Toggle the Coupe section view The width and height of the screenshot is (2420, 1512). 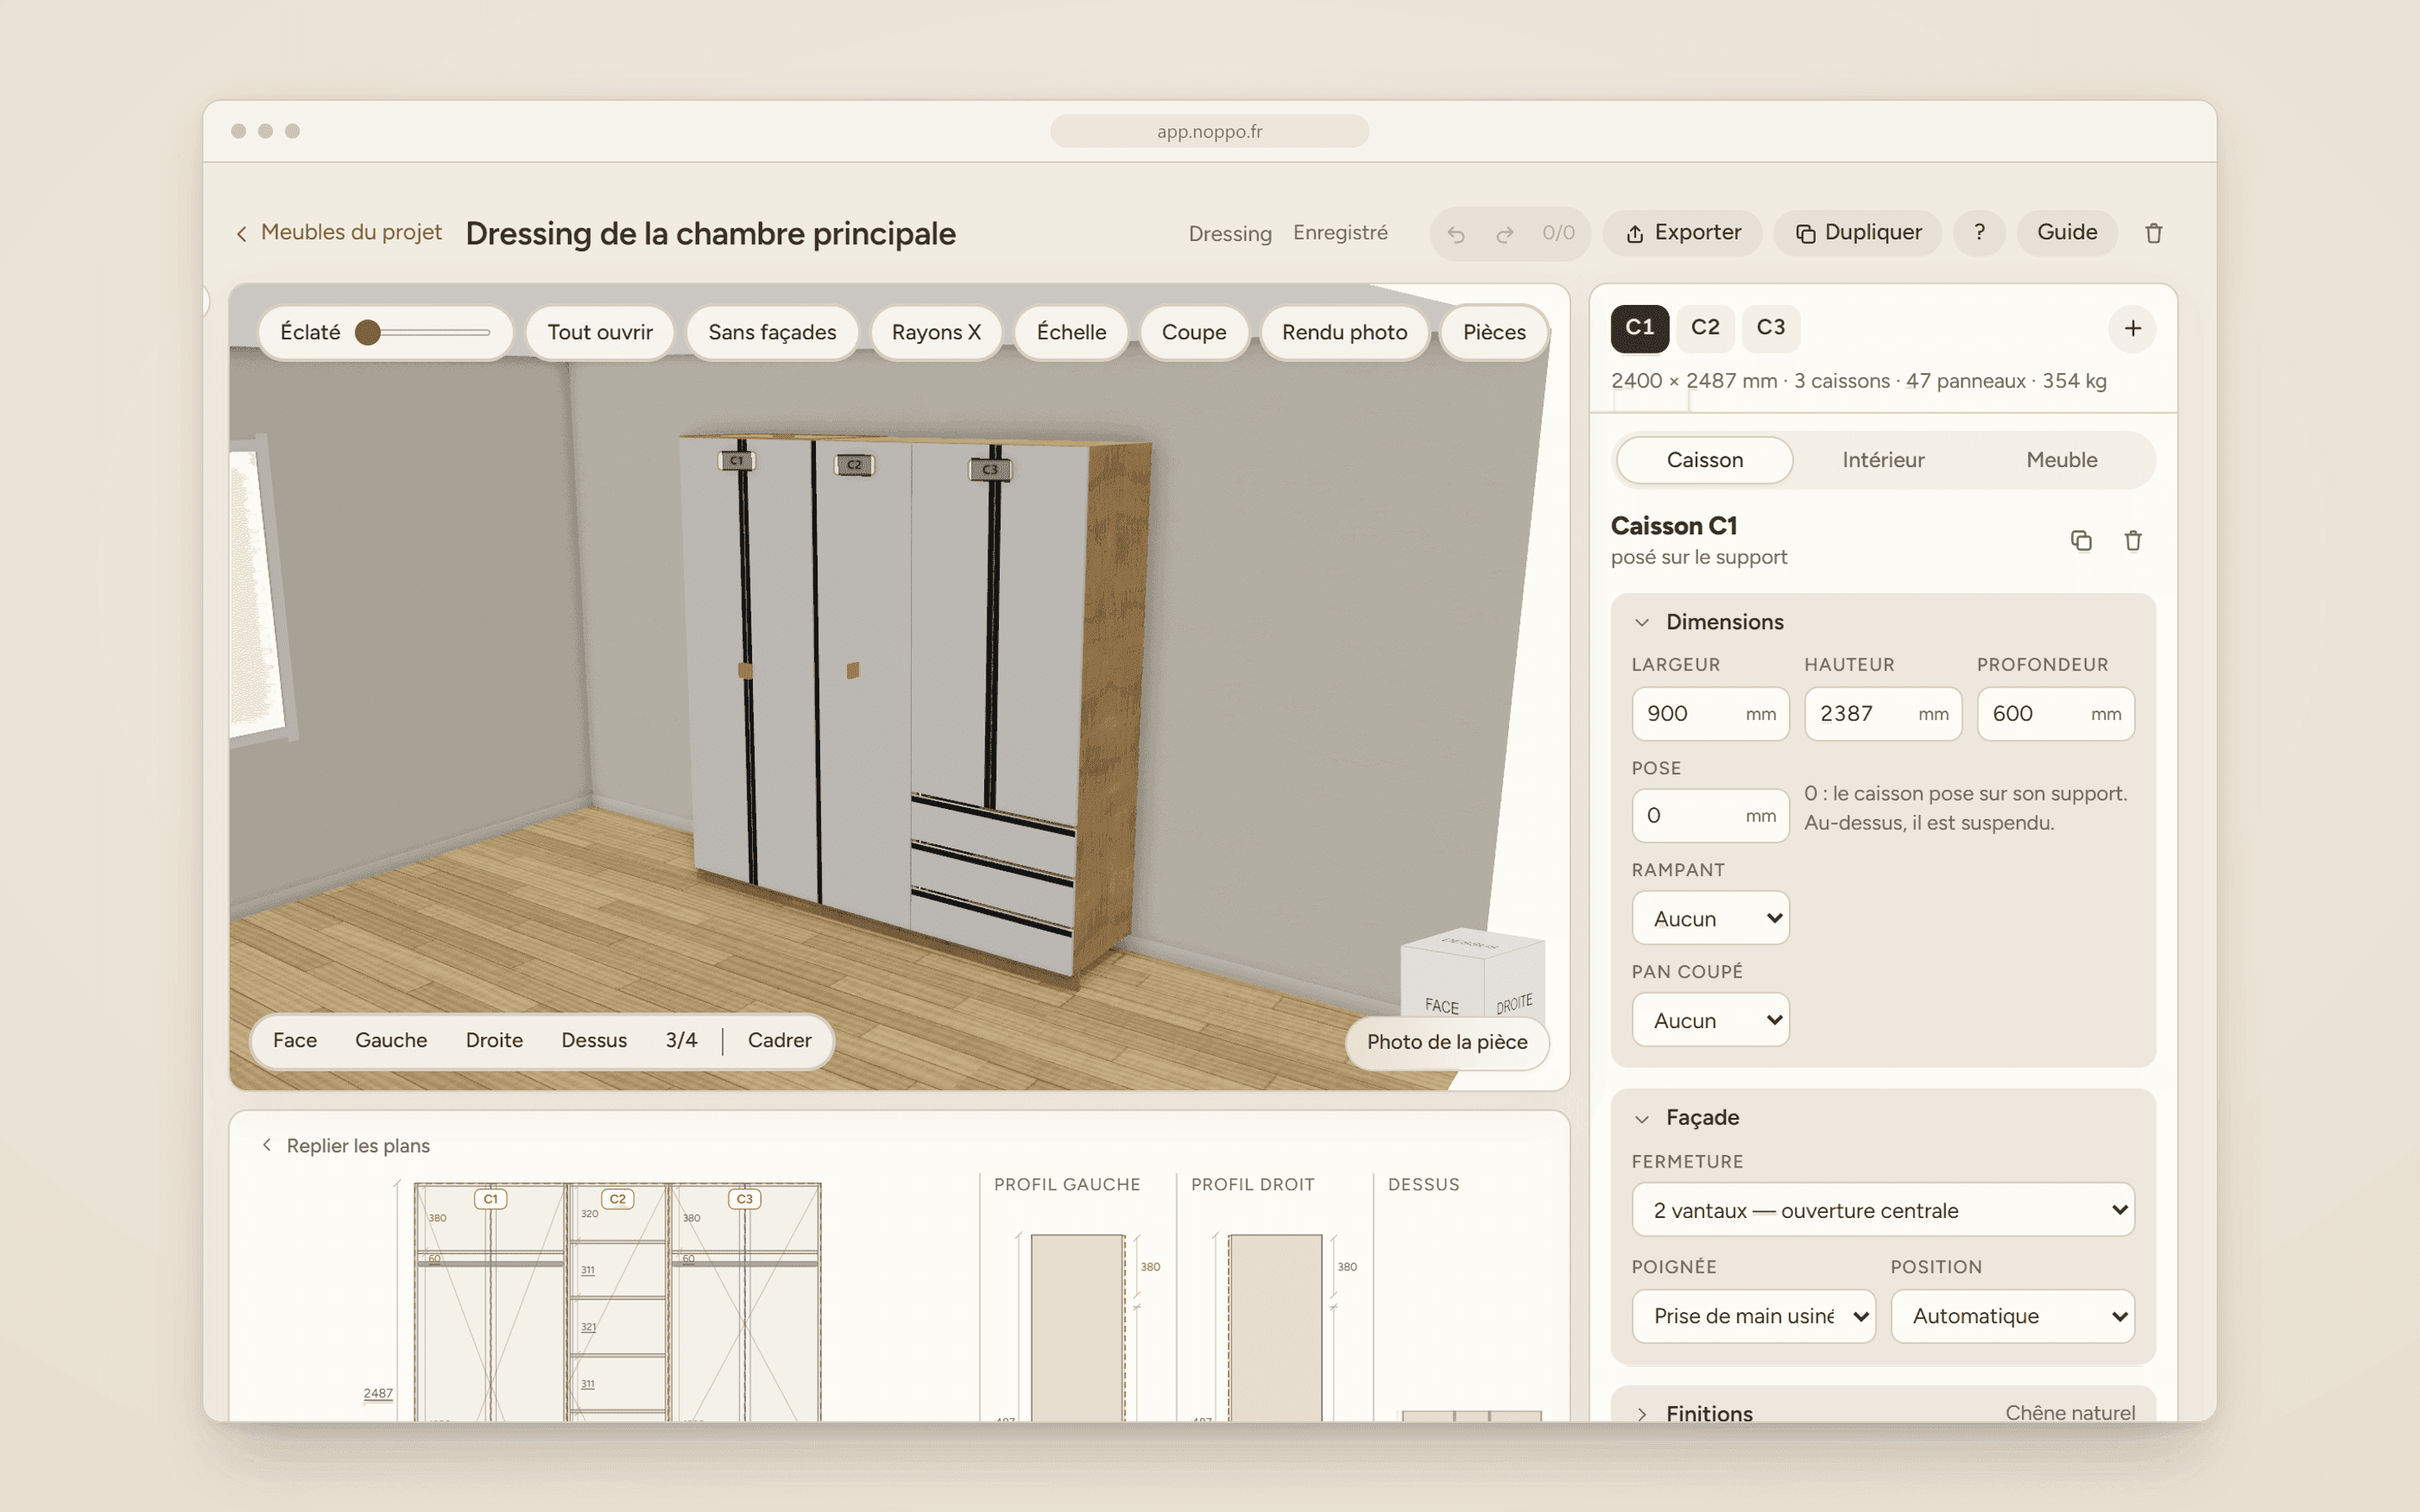(x=1194, y=332)
